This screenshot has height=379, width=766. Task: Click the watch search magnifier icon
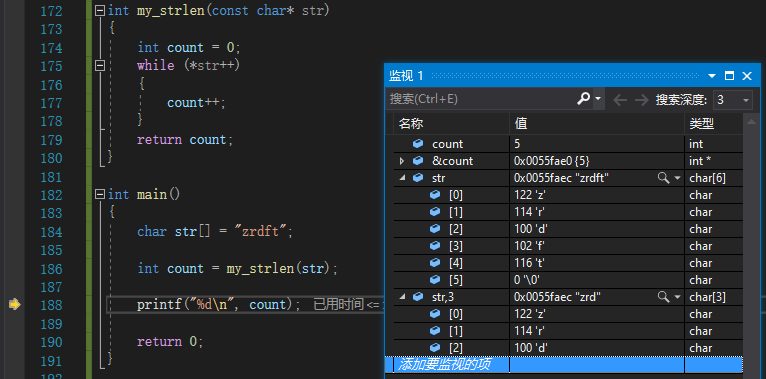(x=584, y=99)
